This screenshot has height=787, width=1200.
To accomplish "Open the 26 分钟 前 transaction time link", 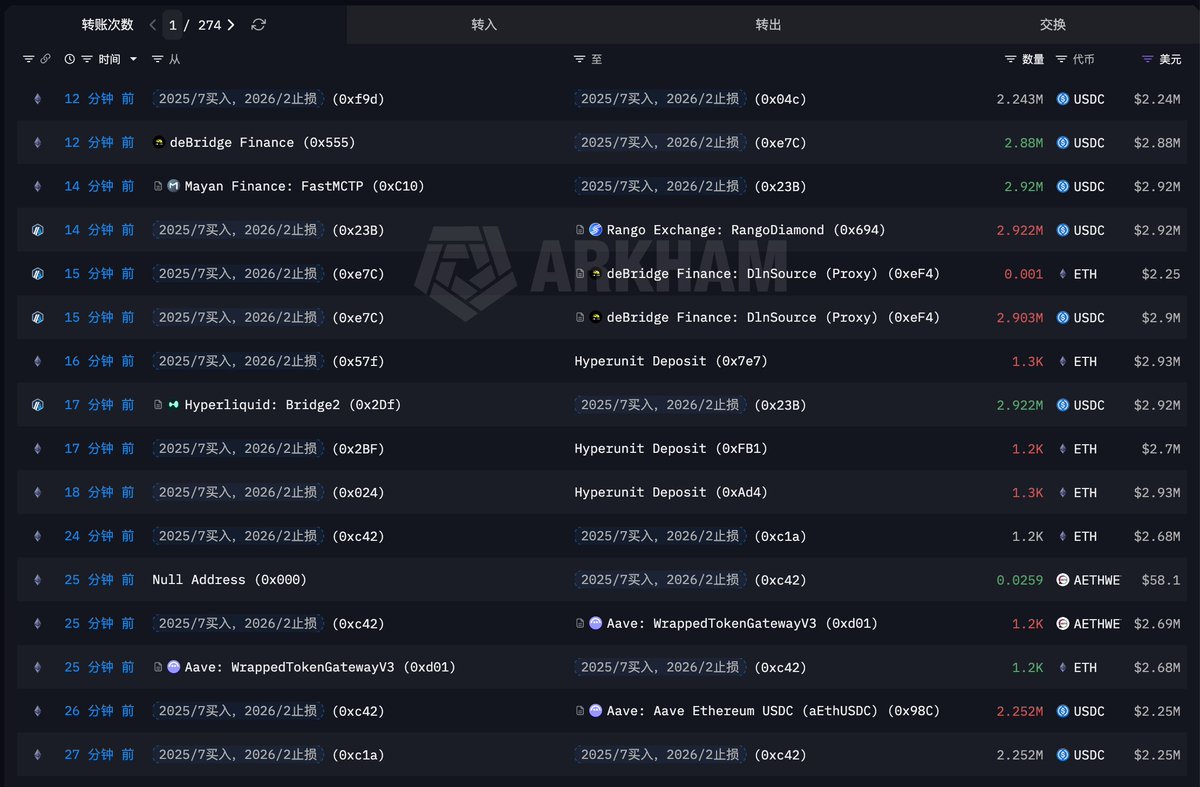I will tap(99, 711).
